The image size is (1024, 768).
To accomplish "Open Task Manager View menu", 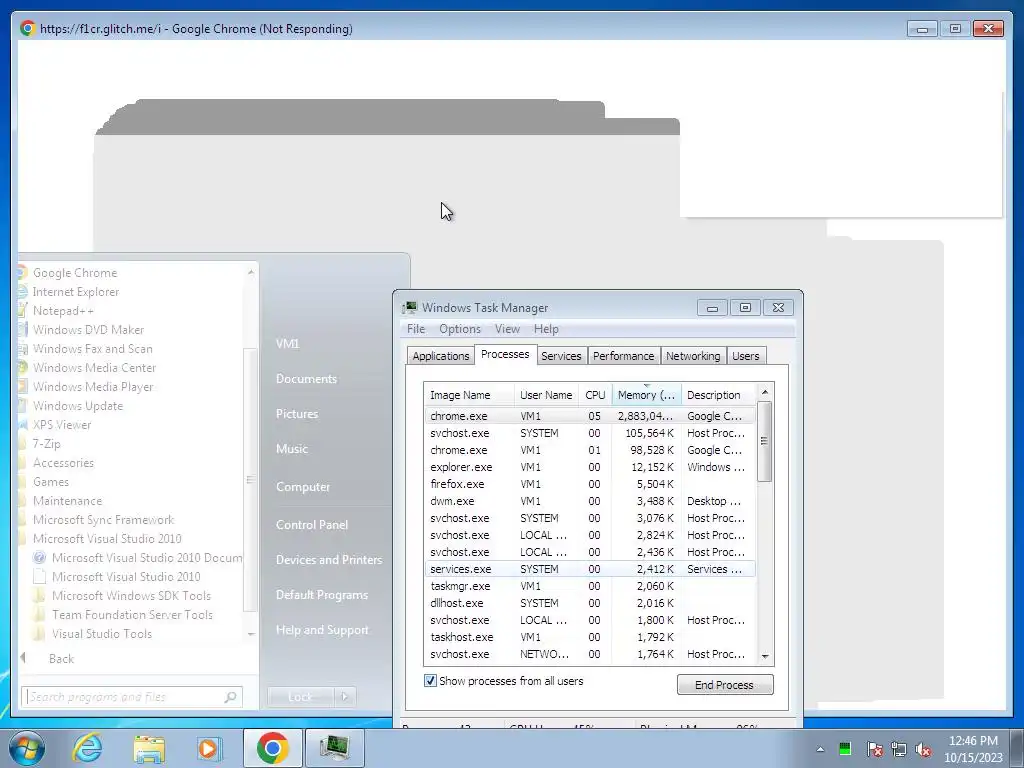I will pos(507,328).
